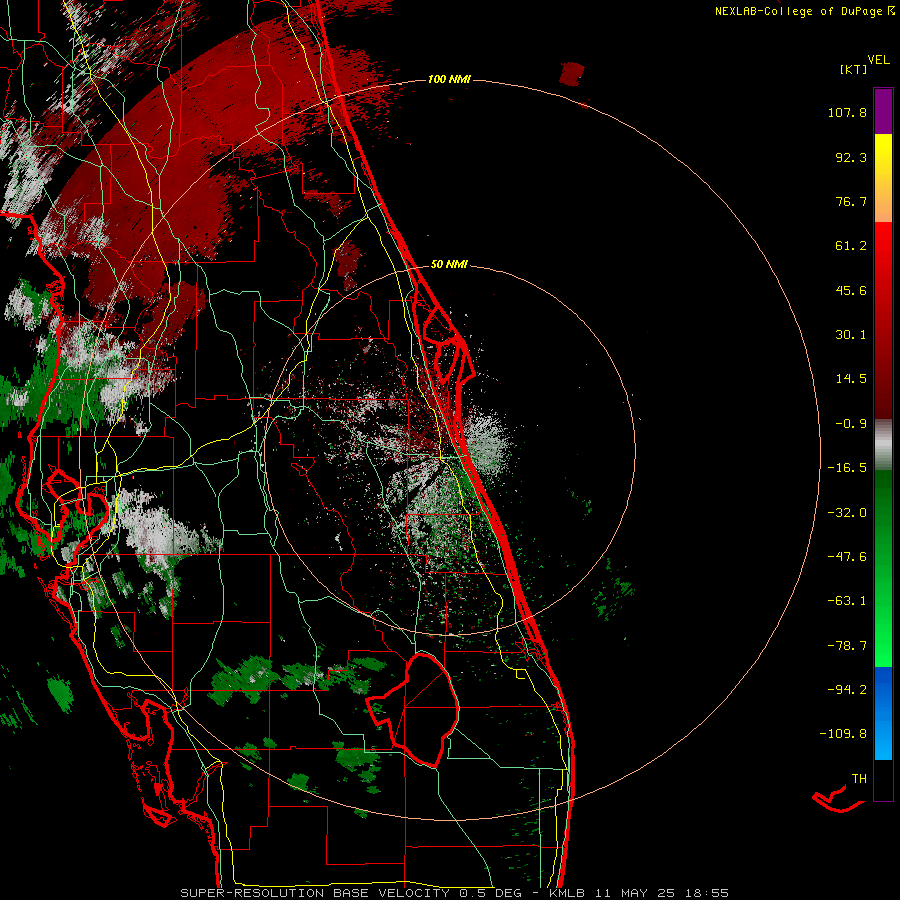Viewport: 900px width, 900px height.
Task: Click the [KT] unit label
Action: coord(854,69)
